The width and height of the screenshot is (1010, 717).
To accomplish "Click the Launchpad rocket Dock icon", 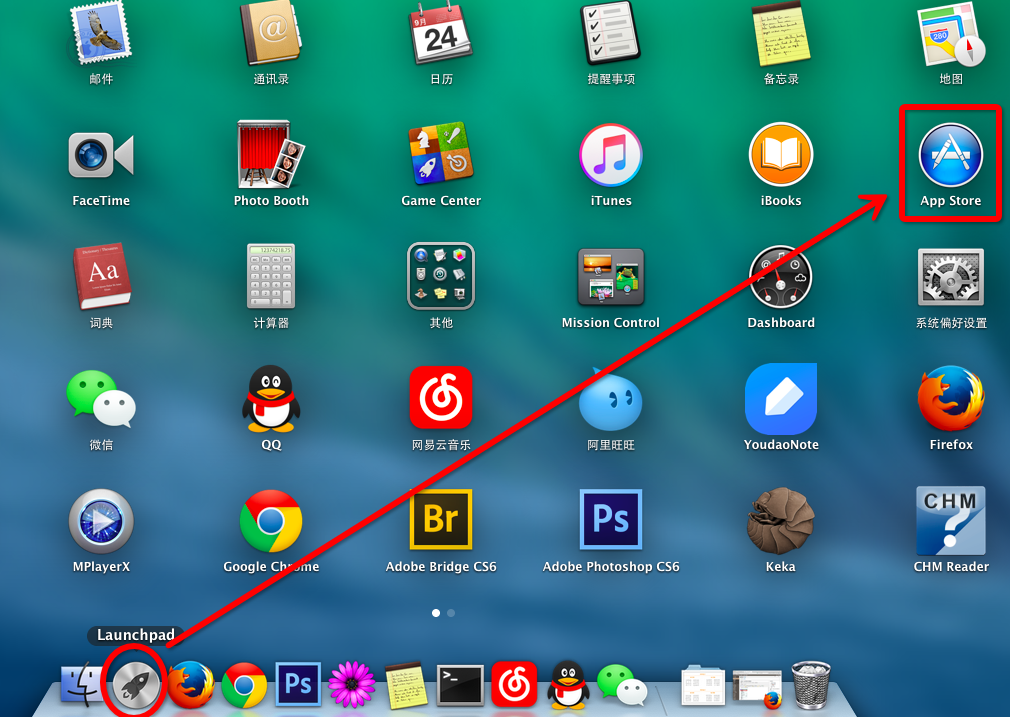I will pyautogui.click(x=135, y=686).
